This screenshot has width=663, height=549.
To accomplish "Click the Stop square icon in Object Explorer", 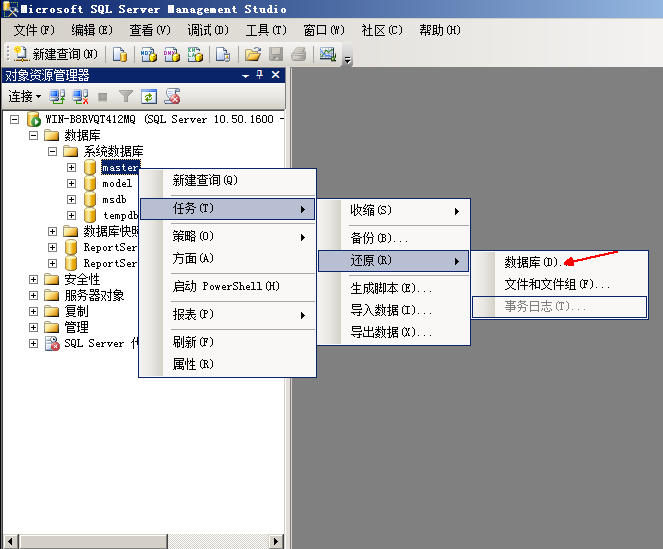I will tap(102, 97).
